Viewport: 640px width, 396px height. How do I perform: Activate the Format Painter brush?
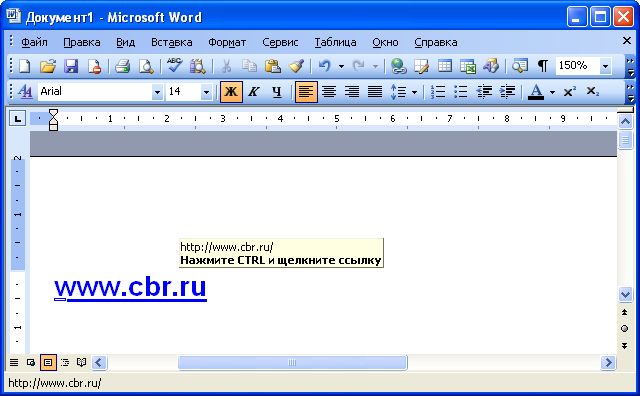(296, 66)
